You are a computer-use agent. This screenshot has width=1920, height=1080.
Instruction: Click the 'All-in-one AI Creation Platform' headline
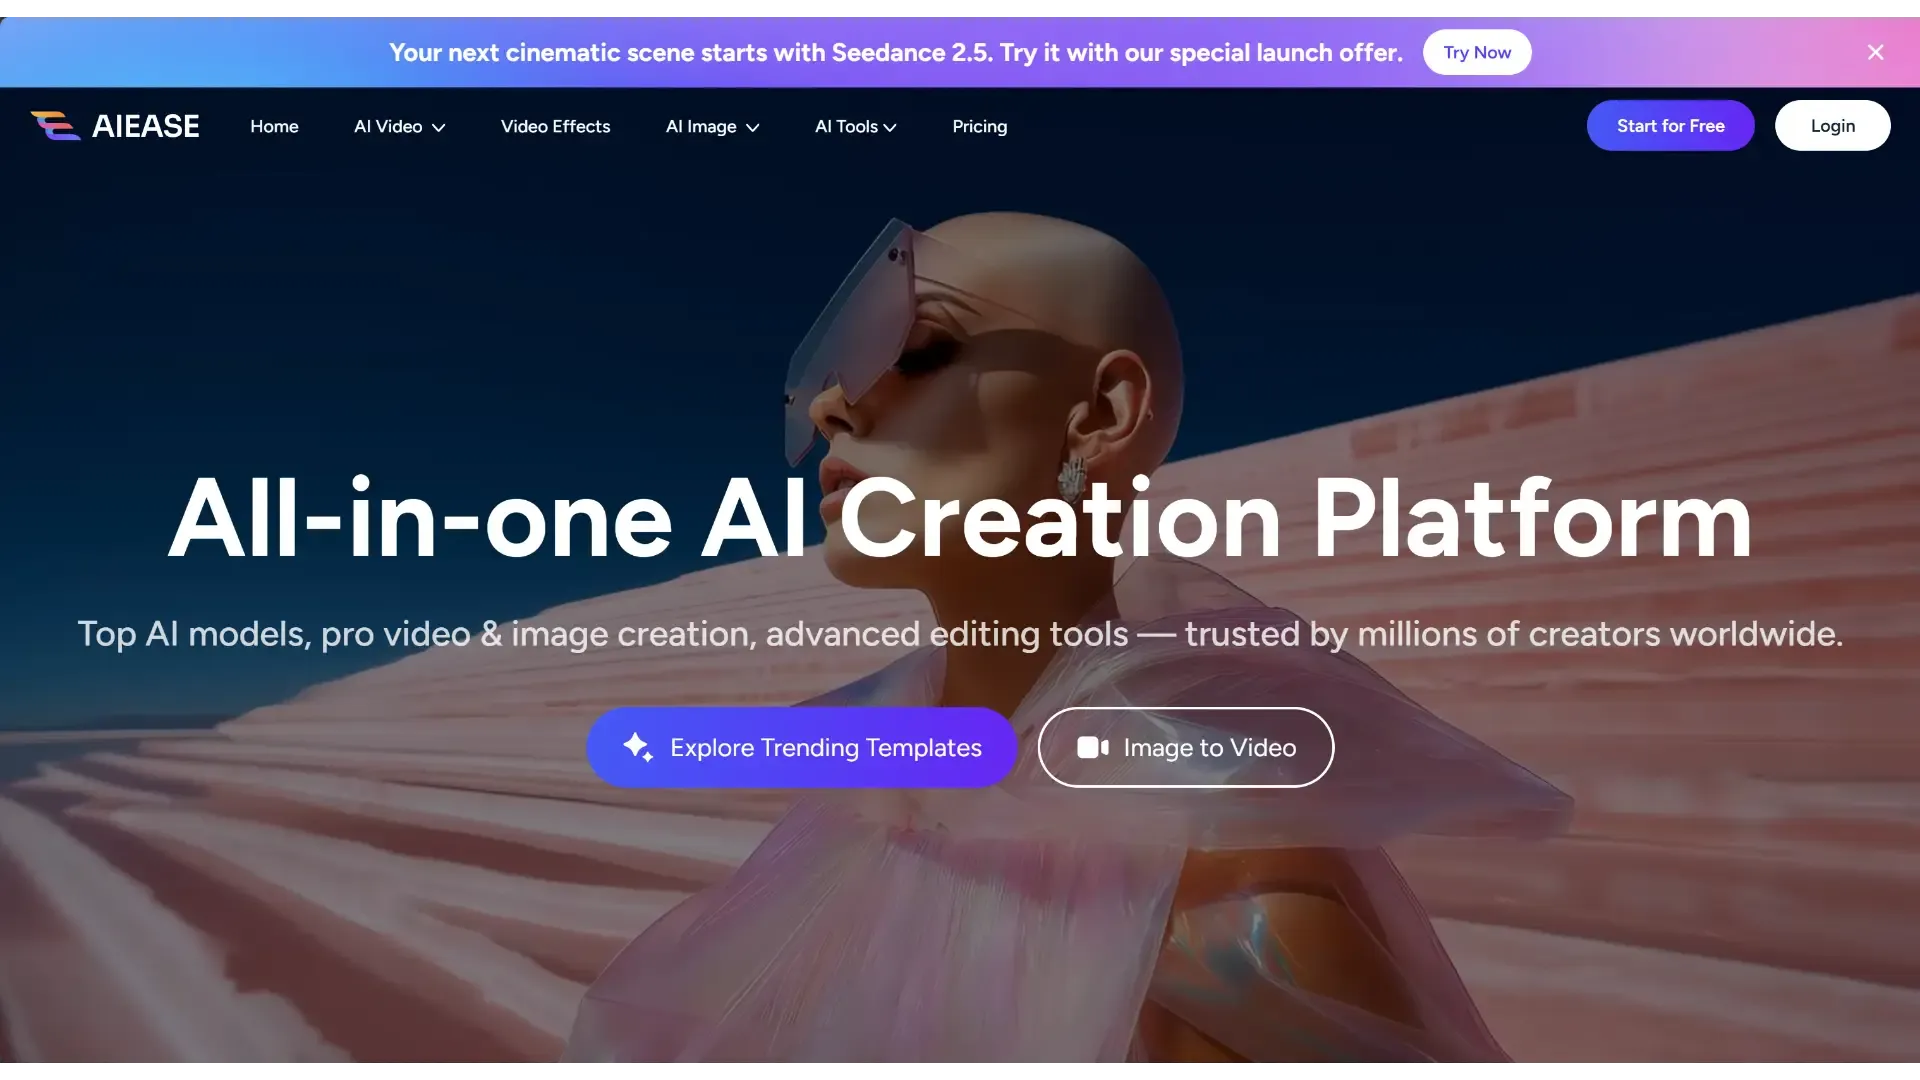[960, 518]
